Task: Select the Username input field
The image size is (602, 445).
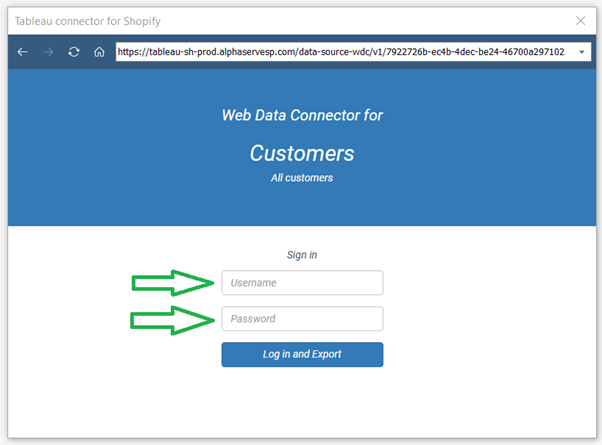Action: (x=302, y=283)
